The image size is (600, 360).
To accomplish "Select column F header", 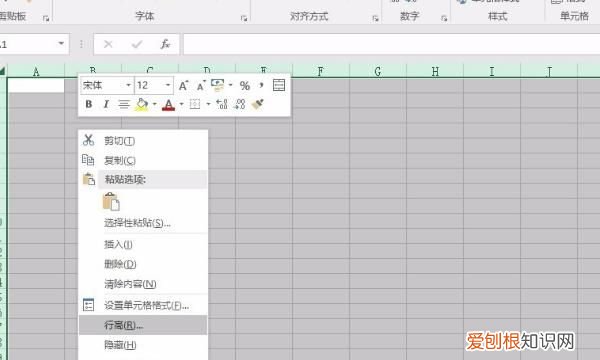I will (x=321, y=71).
